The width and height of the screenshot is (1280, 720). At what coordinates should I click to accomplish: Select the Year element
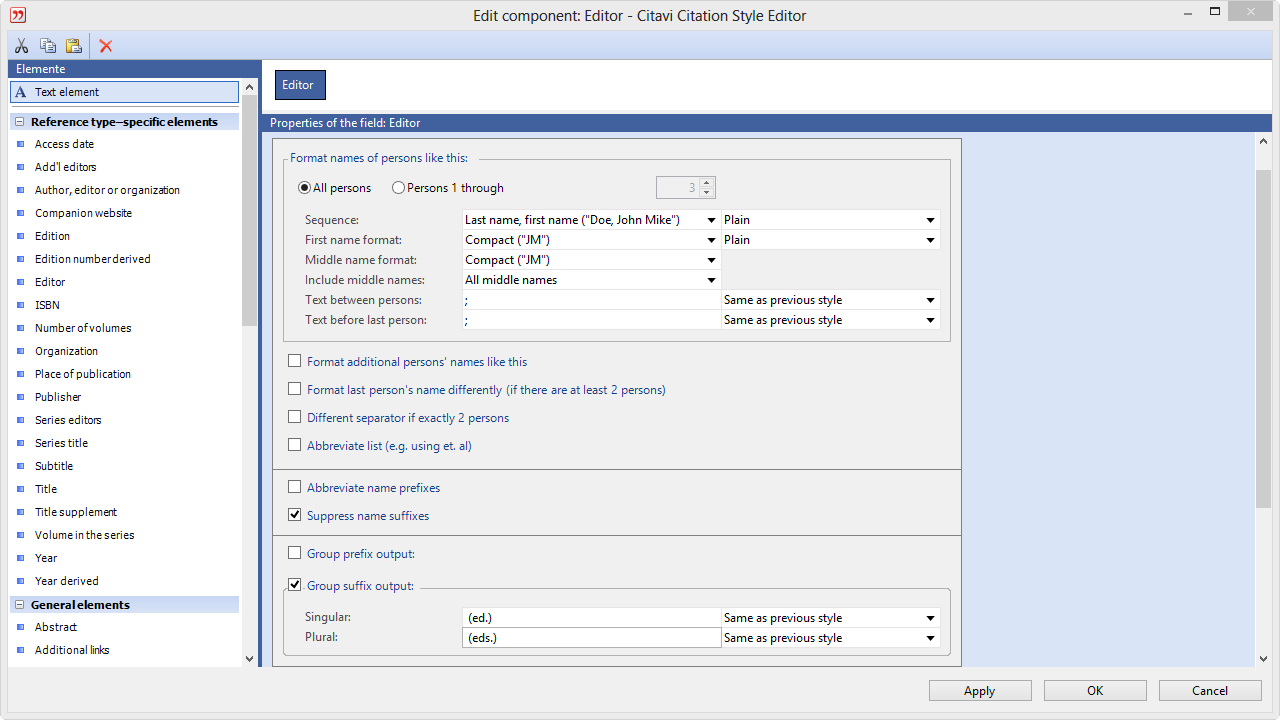pos(46,558)
